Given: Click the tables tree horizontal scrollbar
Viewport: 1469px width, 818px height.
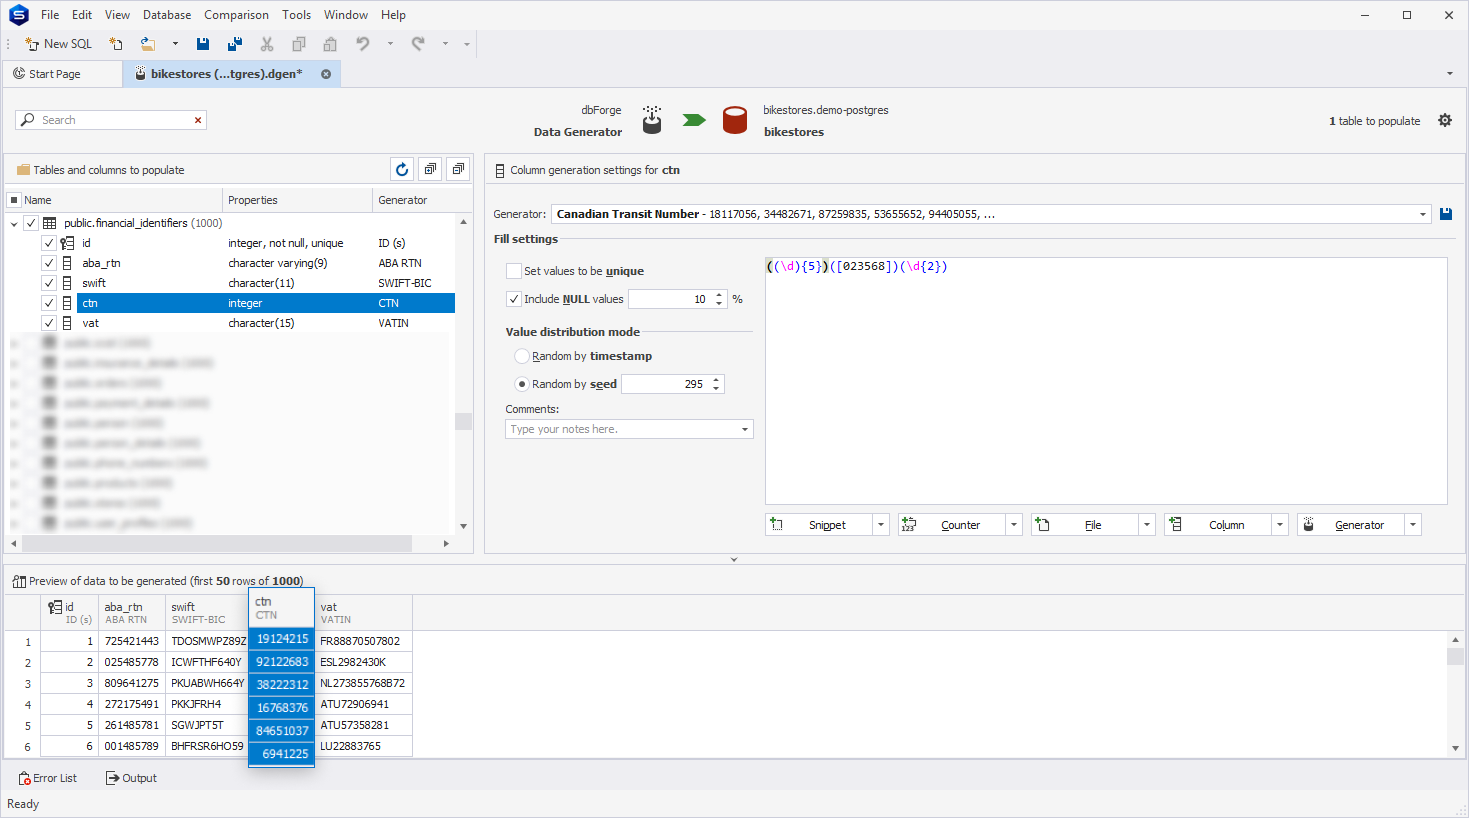Looking at the screenshot, I should coord(217,543).
